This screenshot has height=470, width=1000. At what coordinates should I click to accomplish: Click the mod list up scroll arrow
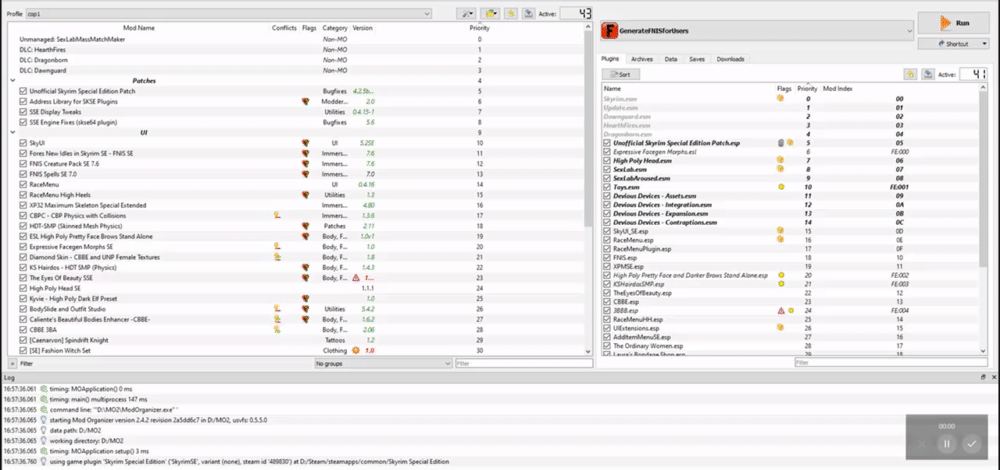coord(588,27)
